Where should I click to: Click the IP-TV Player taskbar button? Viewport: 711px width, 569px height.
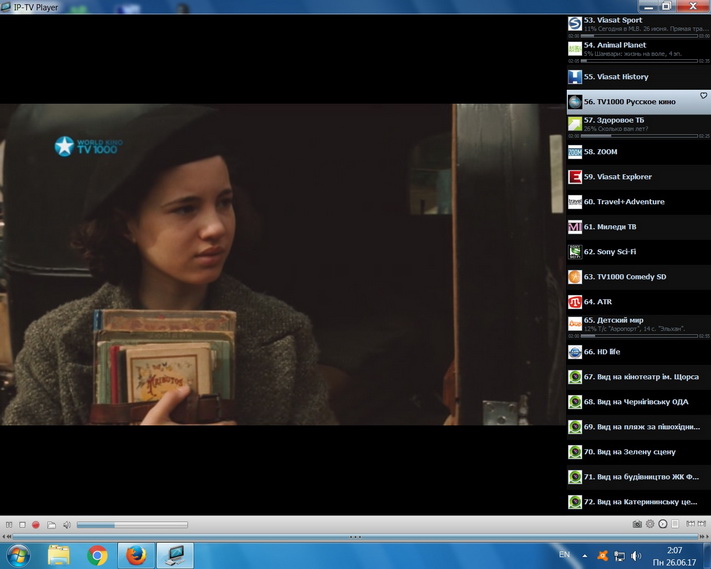coord(175,555)
